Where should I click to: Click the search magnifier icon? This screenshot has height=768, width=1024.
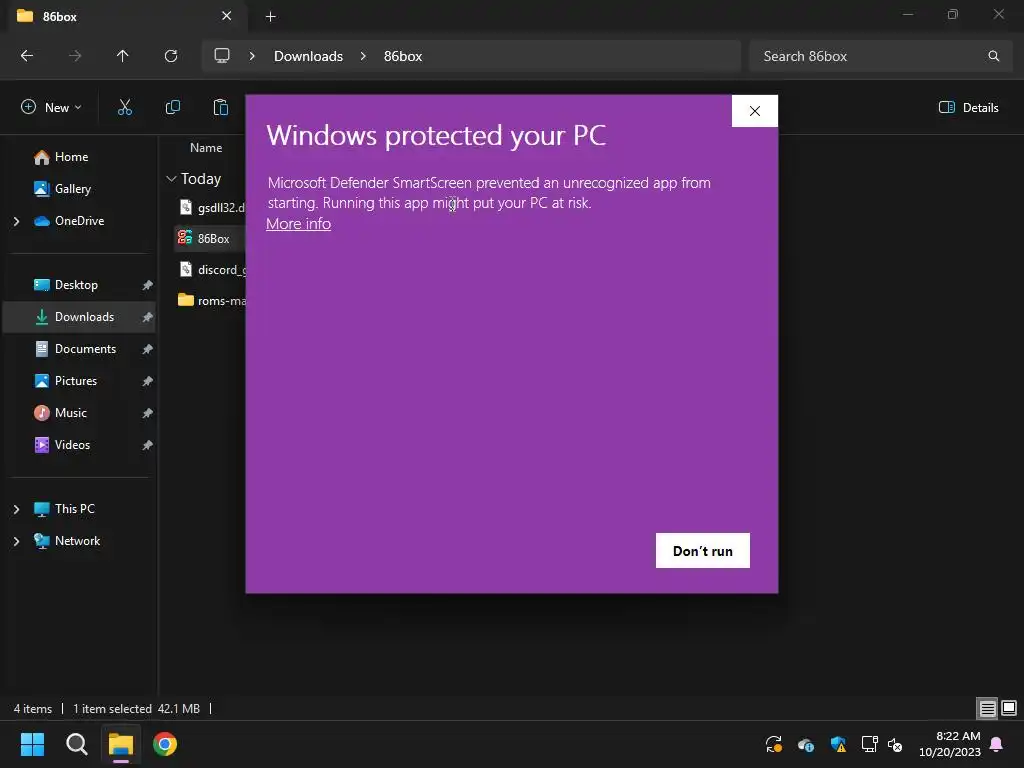(993, 56)
